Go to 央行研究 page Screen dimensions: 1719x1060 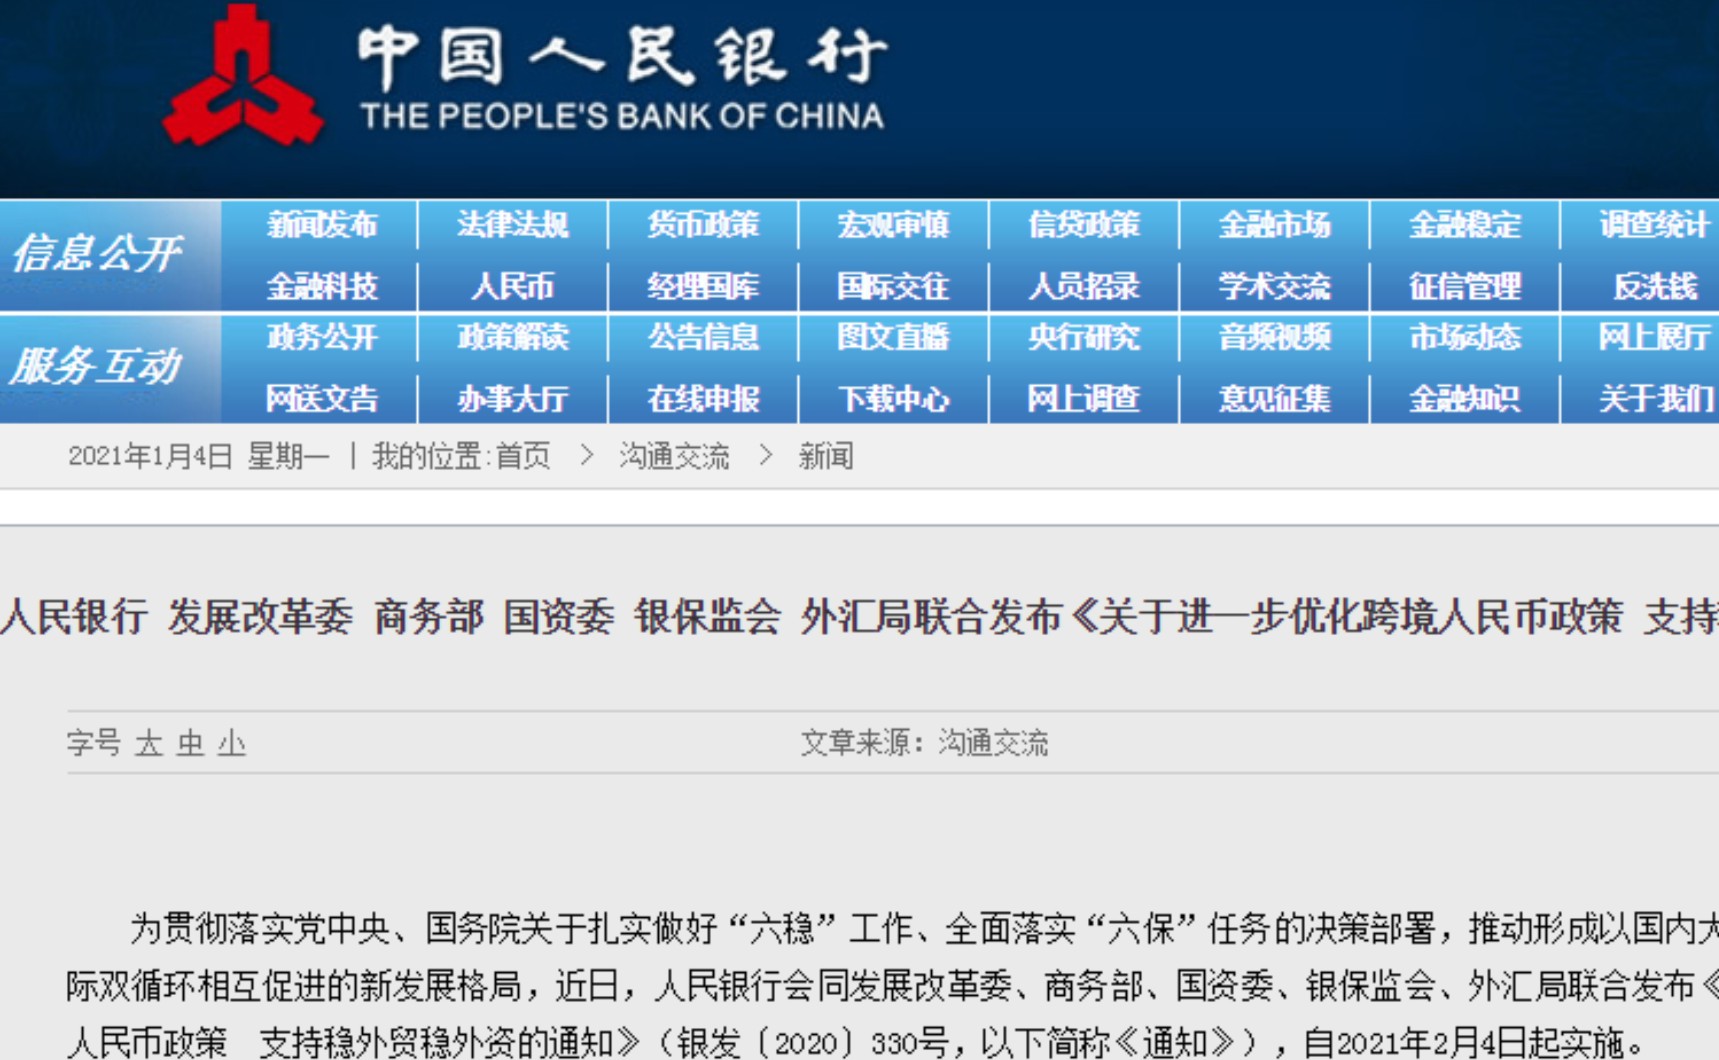coord(1084,337)
